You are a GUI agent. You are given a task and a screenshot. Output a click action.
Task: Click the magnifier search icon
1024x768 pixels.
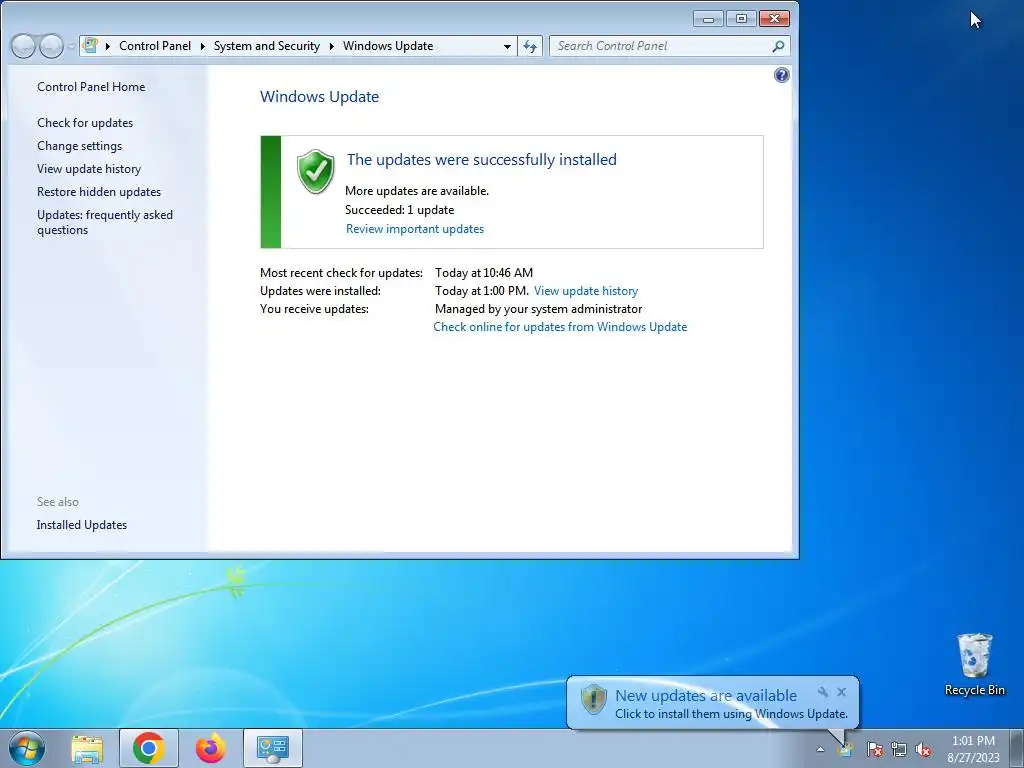click(778, 46)
